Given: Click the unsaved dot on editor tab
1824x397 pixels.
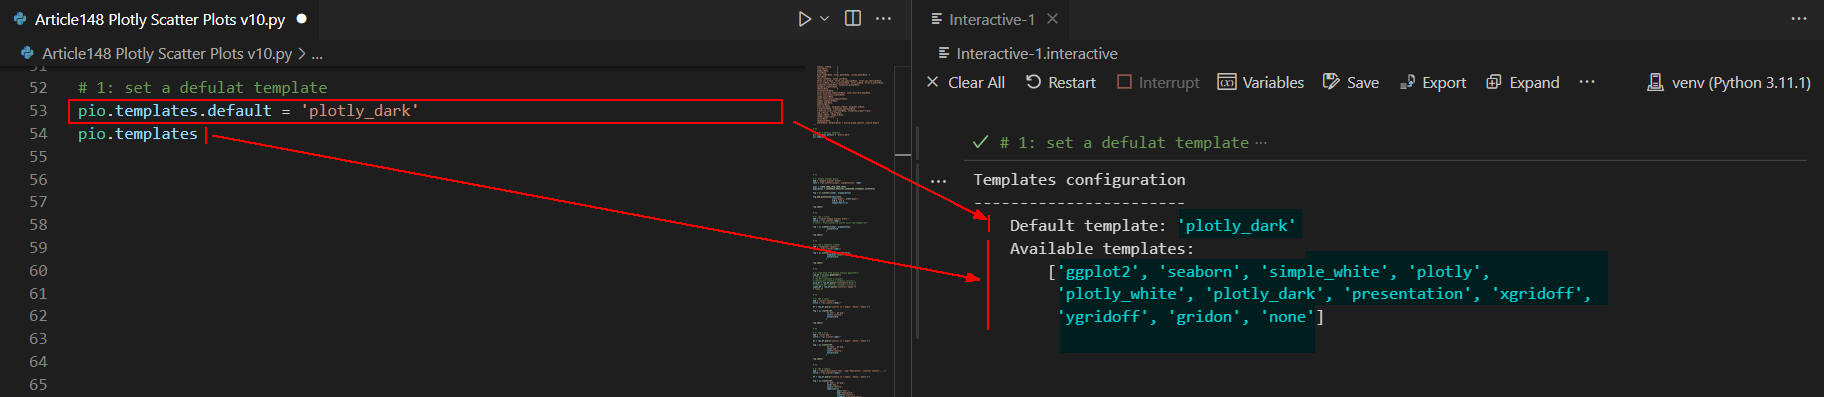Looking at the screenshot, I should click(x=301, y=19).
